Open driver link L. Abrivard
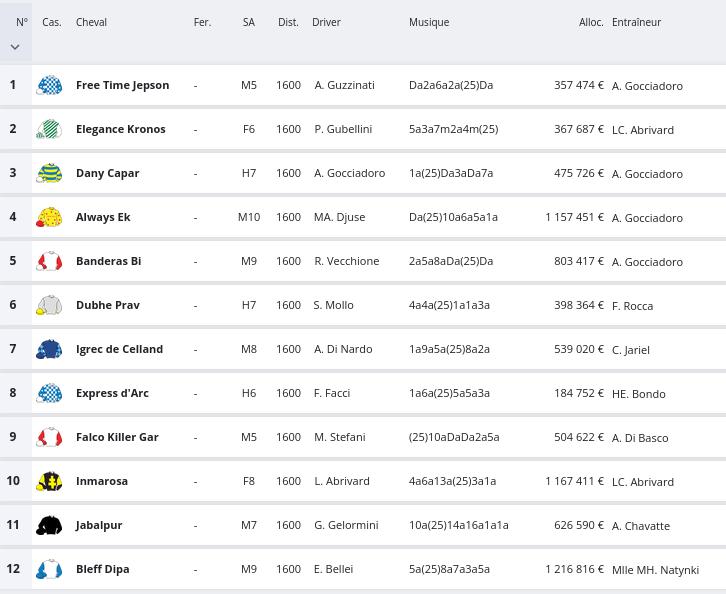 [x=342, y=481]
